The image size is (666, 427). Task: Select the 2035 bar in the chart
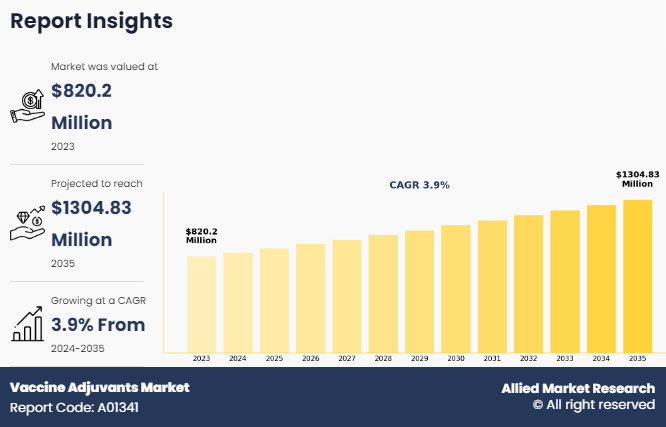point(637,276)
